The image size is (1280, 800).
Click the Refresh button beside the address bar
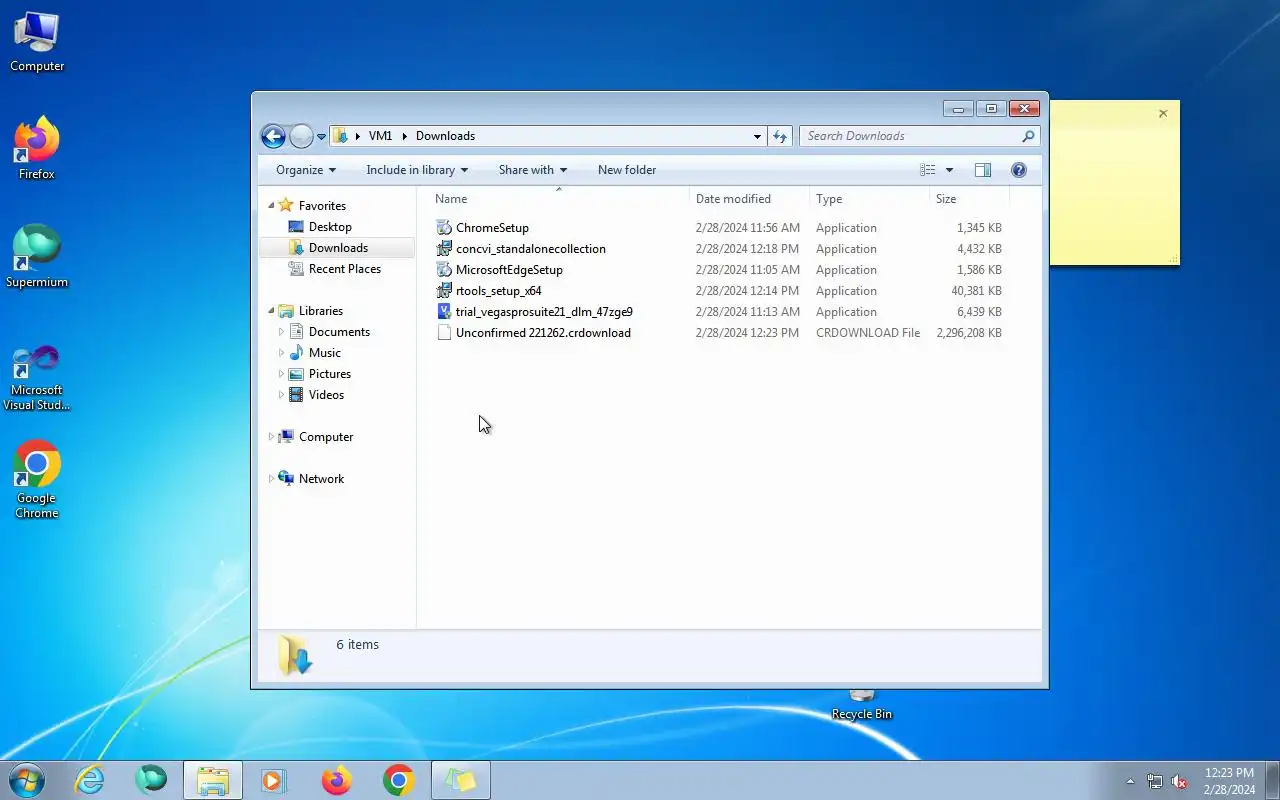coord(780,136)
